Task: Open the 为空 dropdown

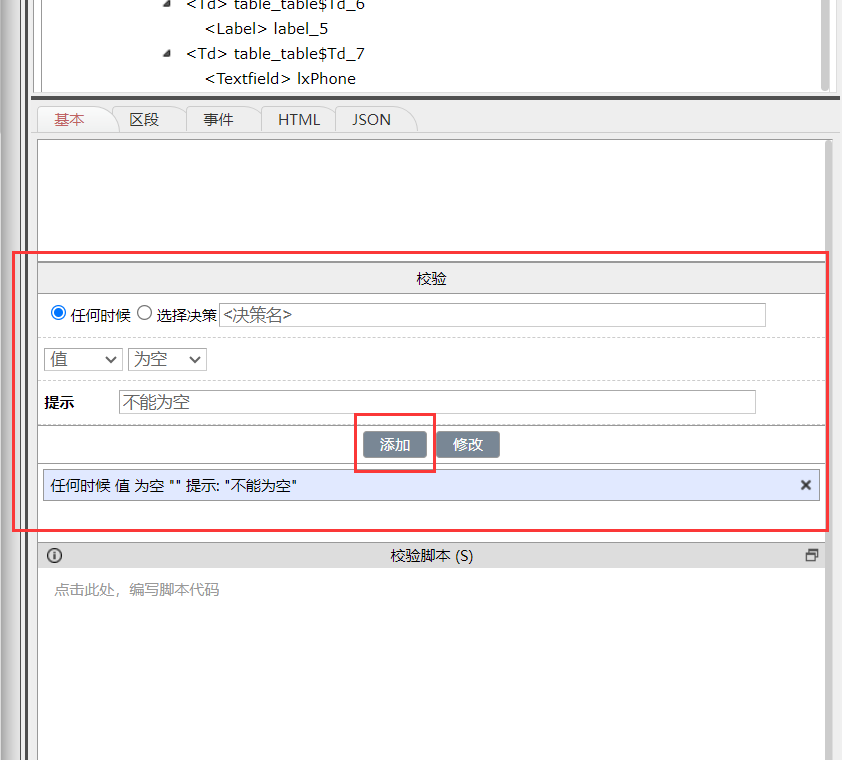Action: (166, 359)
